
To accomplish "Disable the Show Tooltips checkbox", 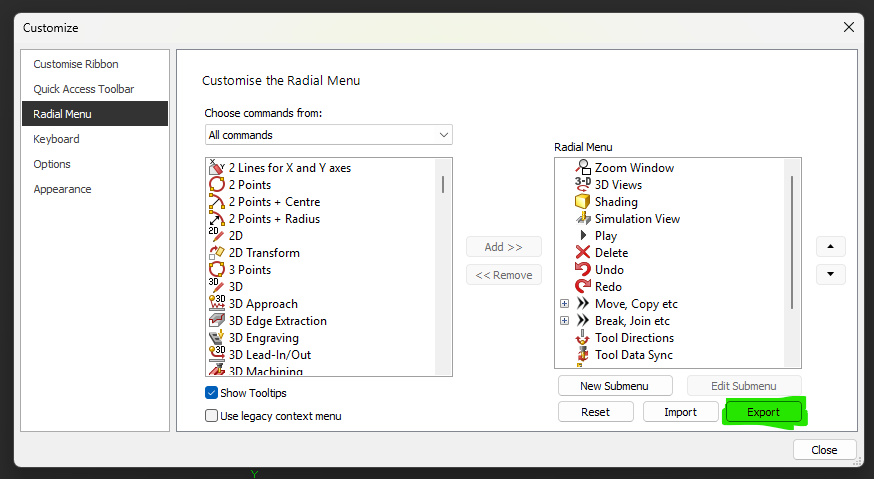I will point(212,393).
